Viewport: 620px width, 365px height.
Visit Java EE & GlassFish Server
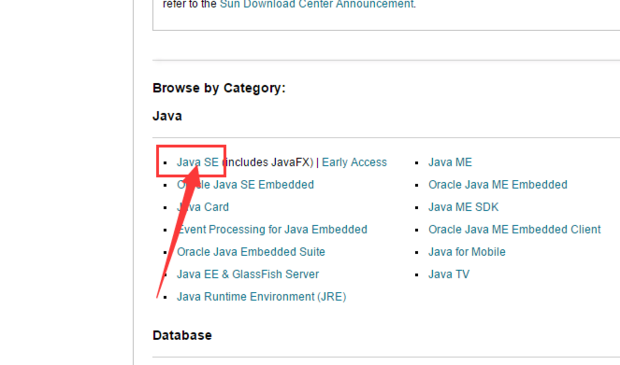(248, 274)
